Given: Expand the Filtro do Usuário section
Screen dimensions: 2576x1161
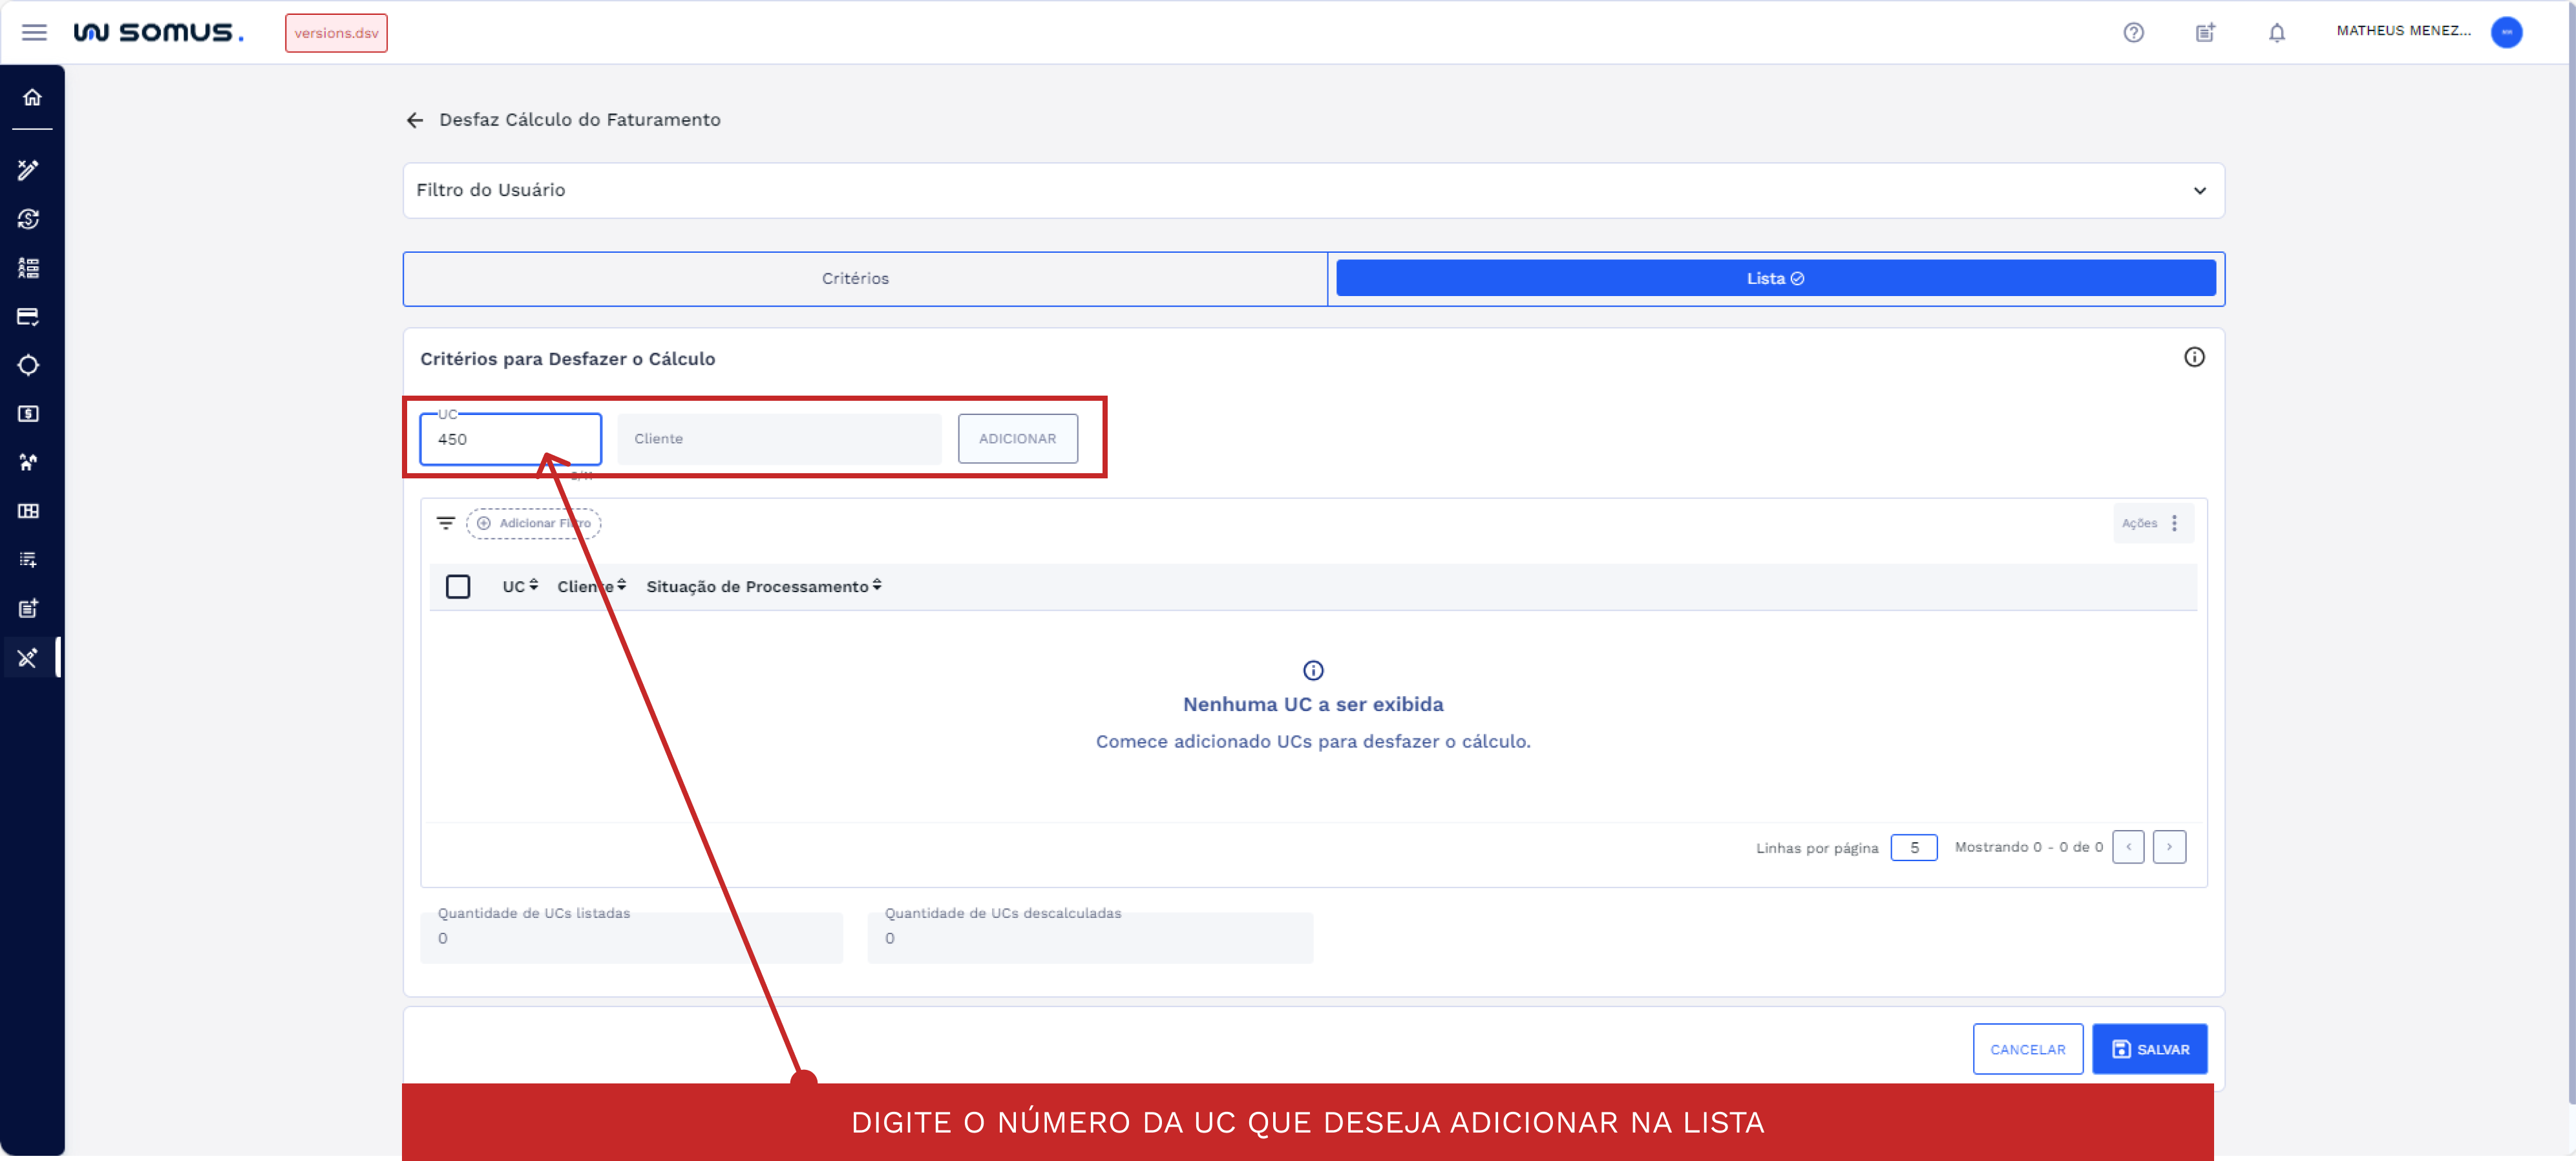Looking at the screenshot, I should [x=2199, y=190].
